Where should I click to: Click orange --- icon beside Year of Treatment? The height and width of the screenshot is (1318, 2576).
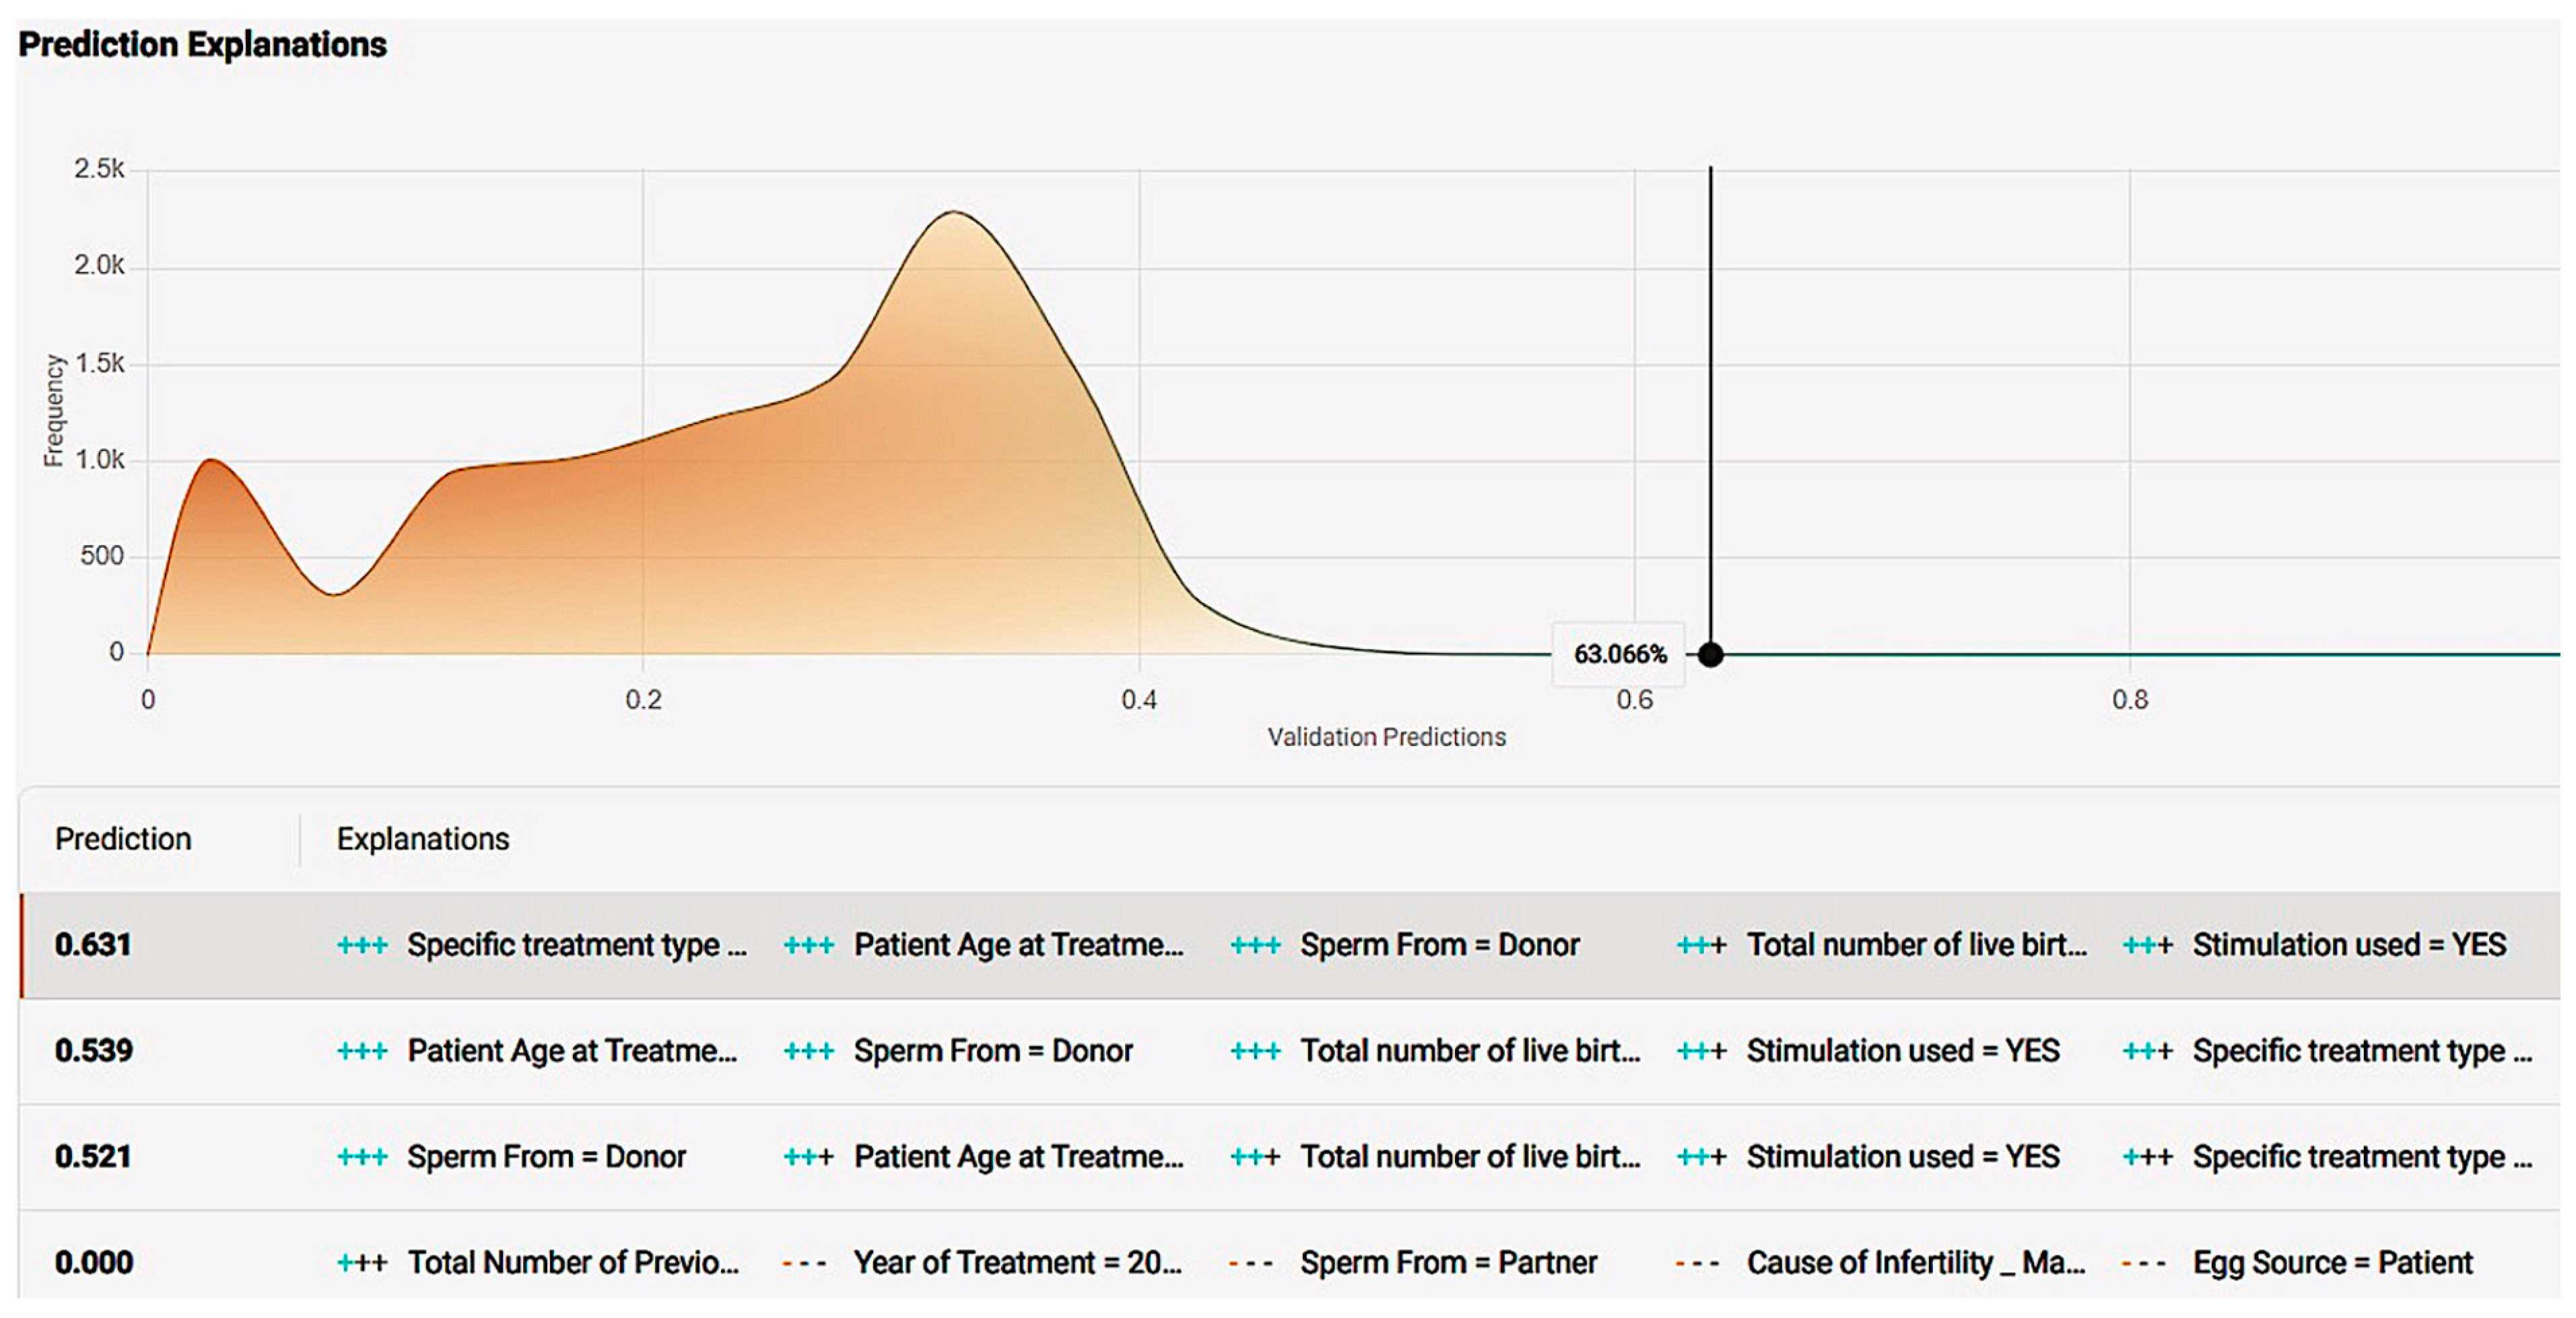[805, 1263]
